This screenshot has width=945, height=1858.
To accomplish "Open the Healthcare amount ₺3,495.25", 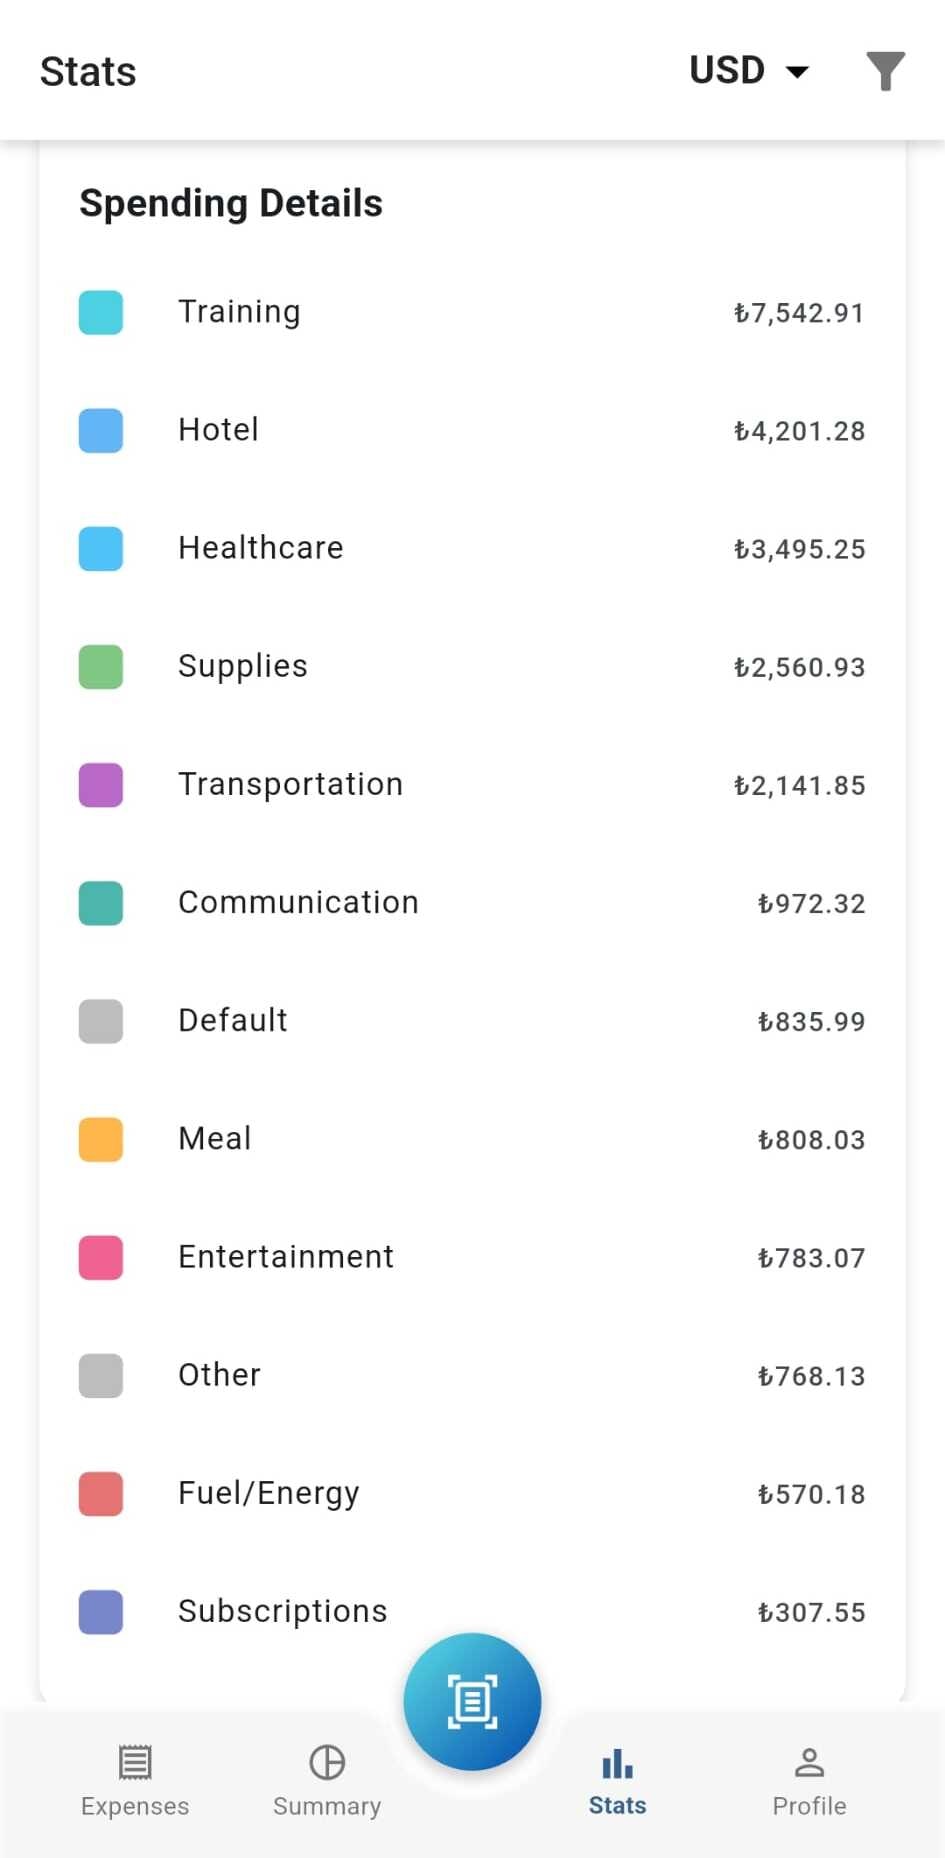I will [799, 549].
